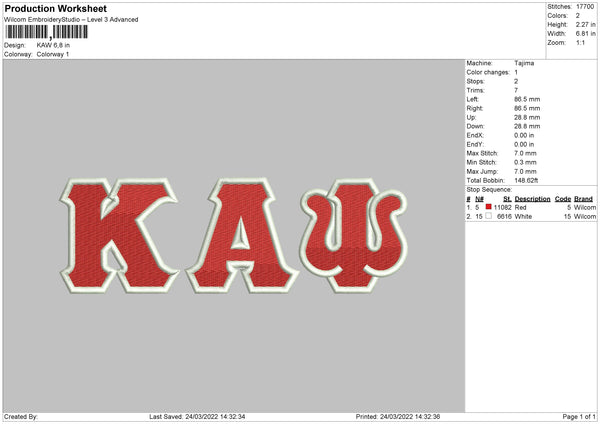Click the Left value 86.5 mm
This screenshot has width=600, height=424.
(527, 99)
